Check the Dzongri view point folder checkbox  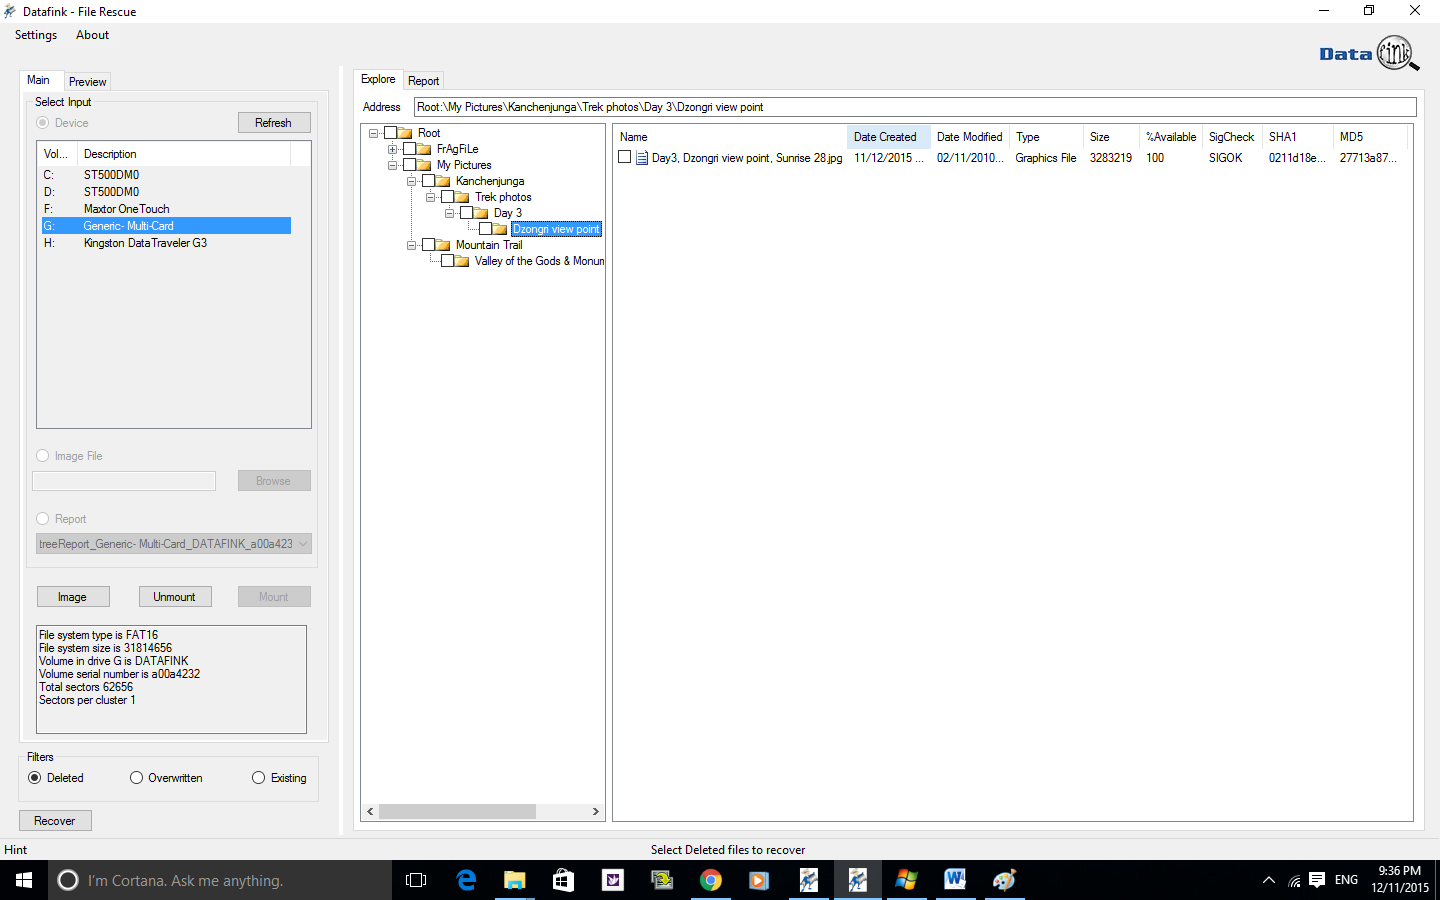click(485, 229)
